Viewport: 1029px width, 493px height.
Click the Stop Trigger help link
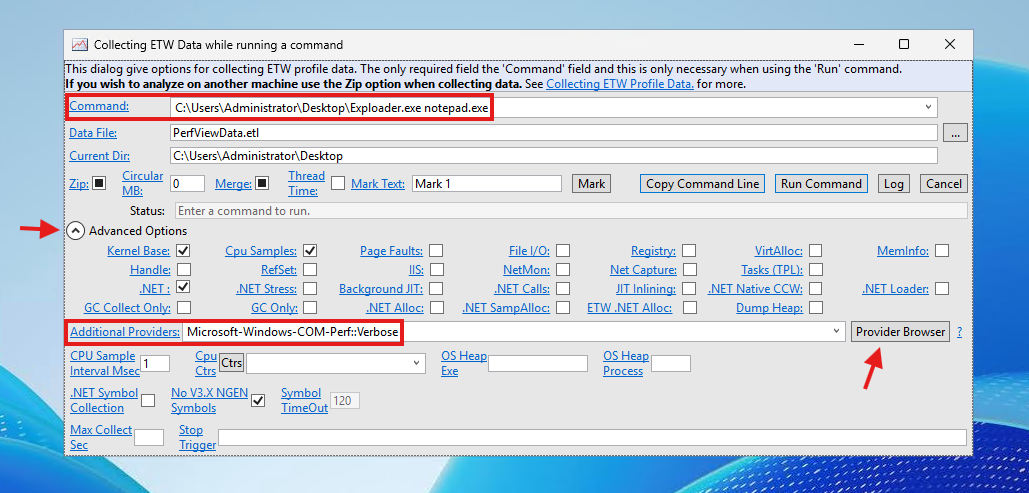198,438
